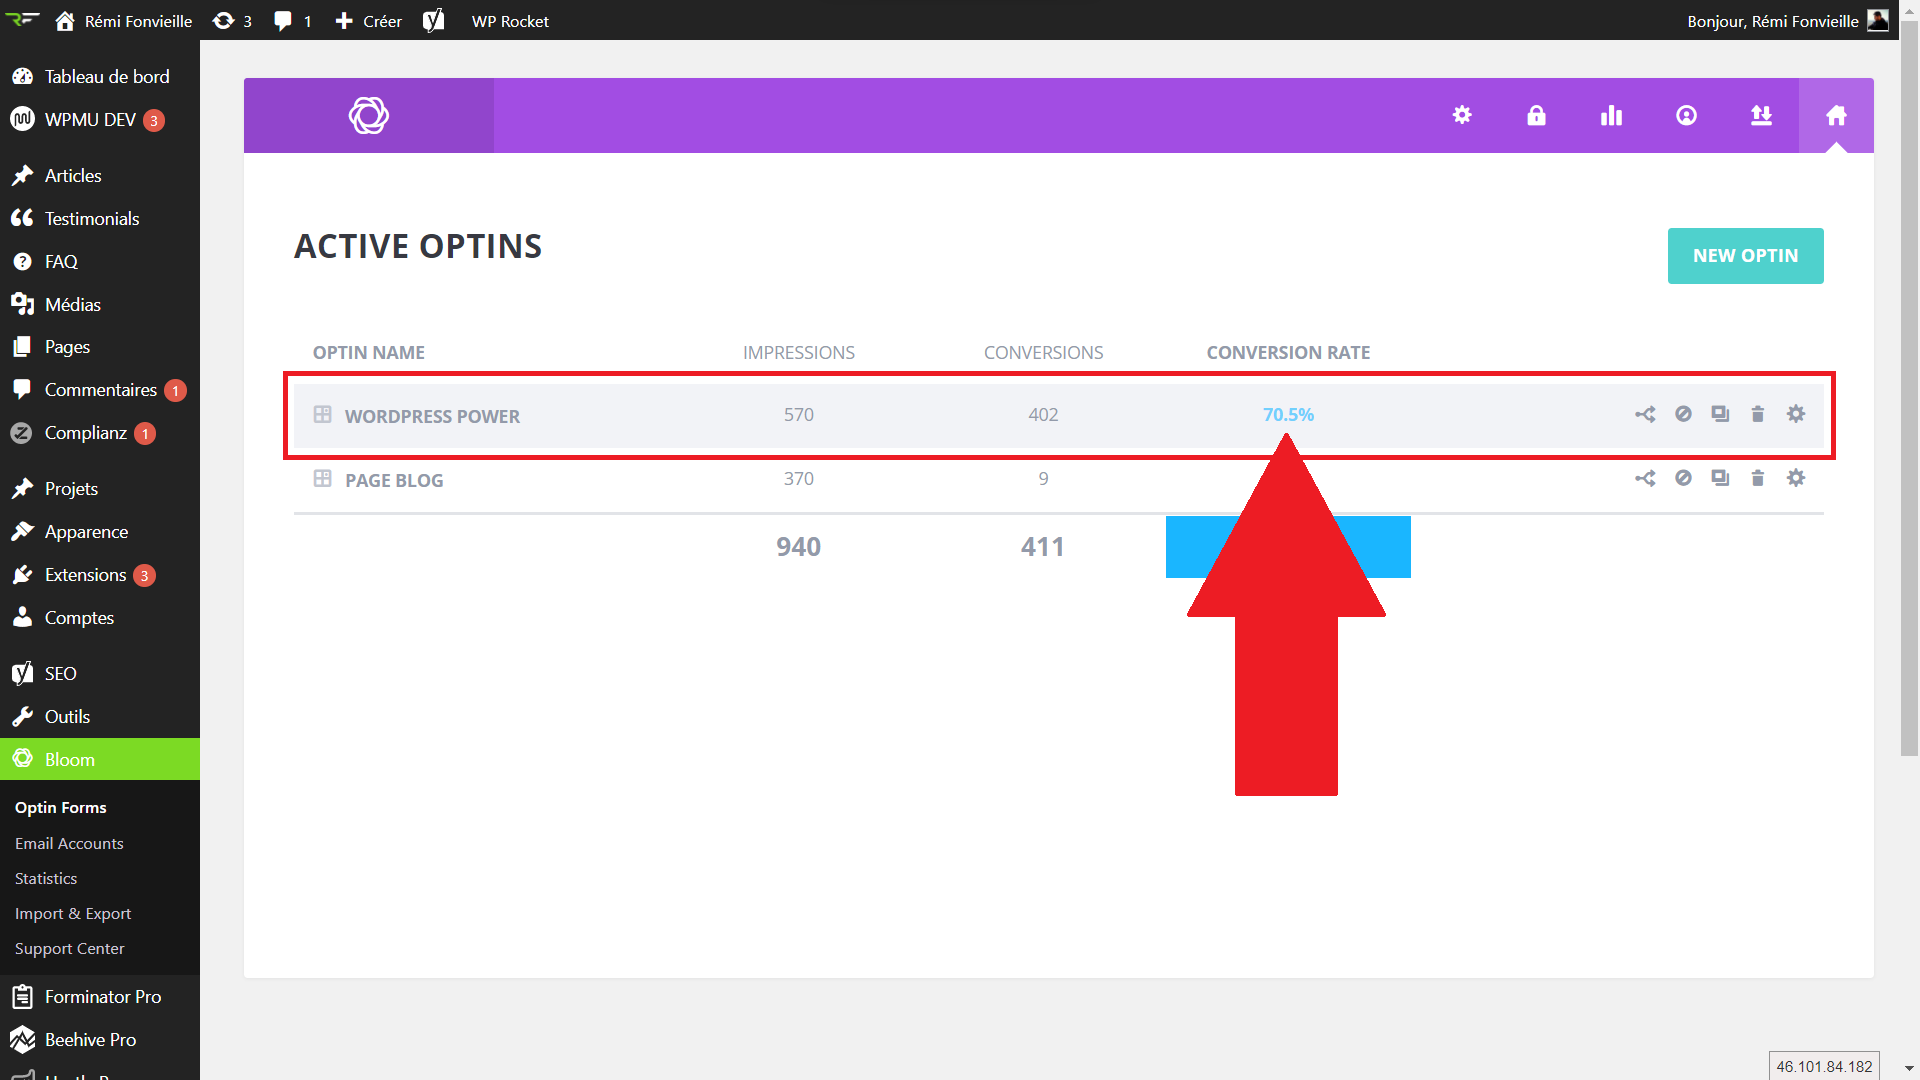
Task: Open Email Accounts submenu link
Action: [69, 843]
